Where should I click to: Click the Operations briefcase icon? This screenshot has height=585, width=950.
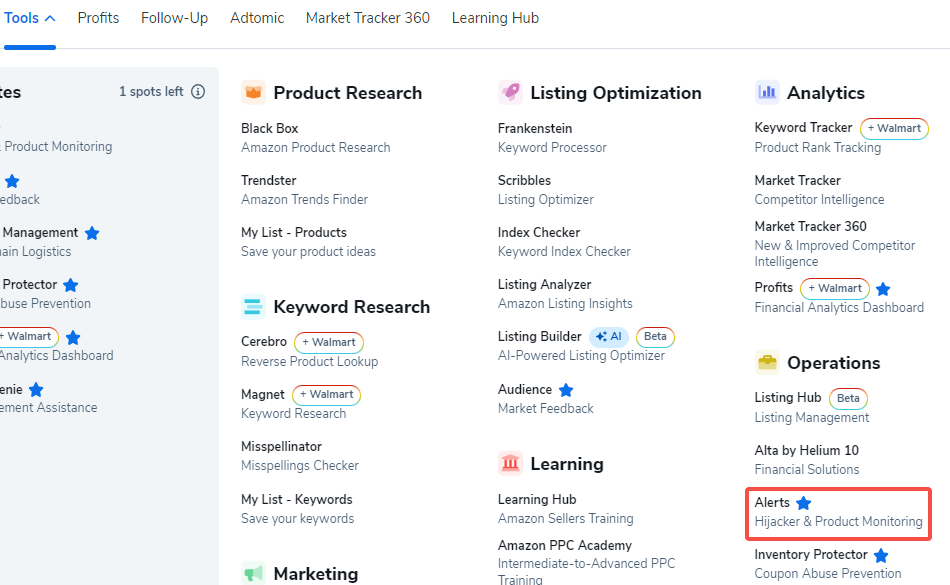(767, 363)
